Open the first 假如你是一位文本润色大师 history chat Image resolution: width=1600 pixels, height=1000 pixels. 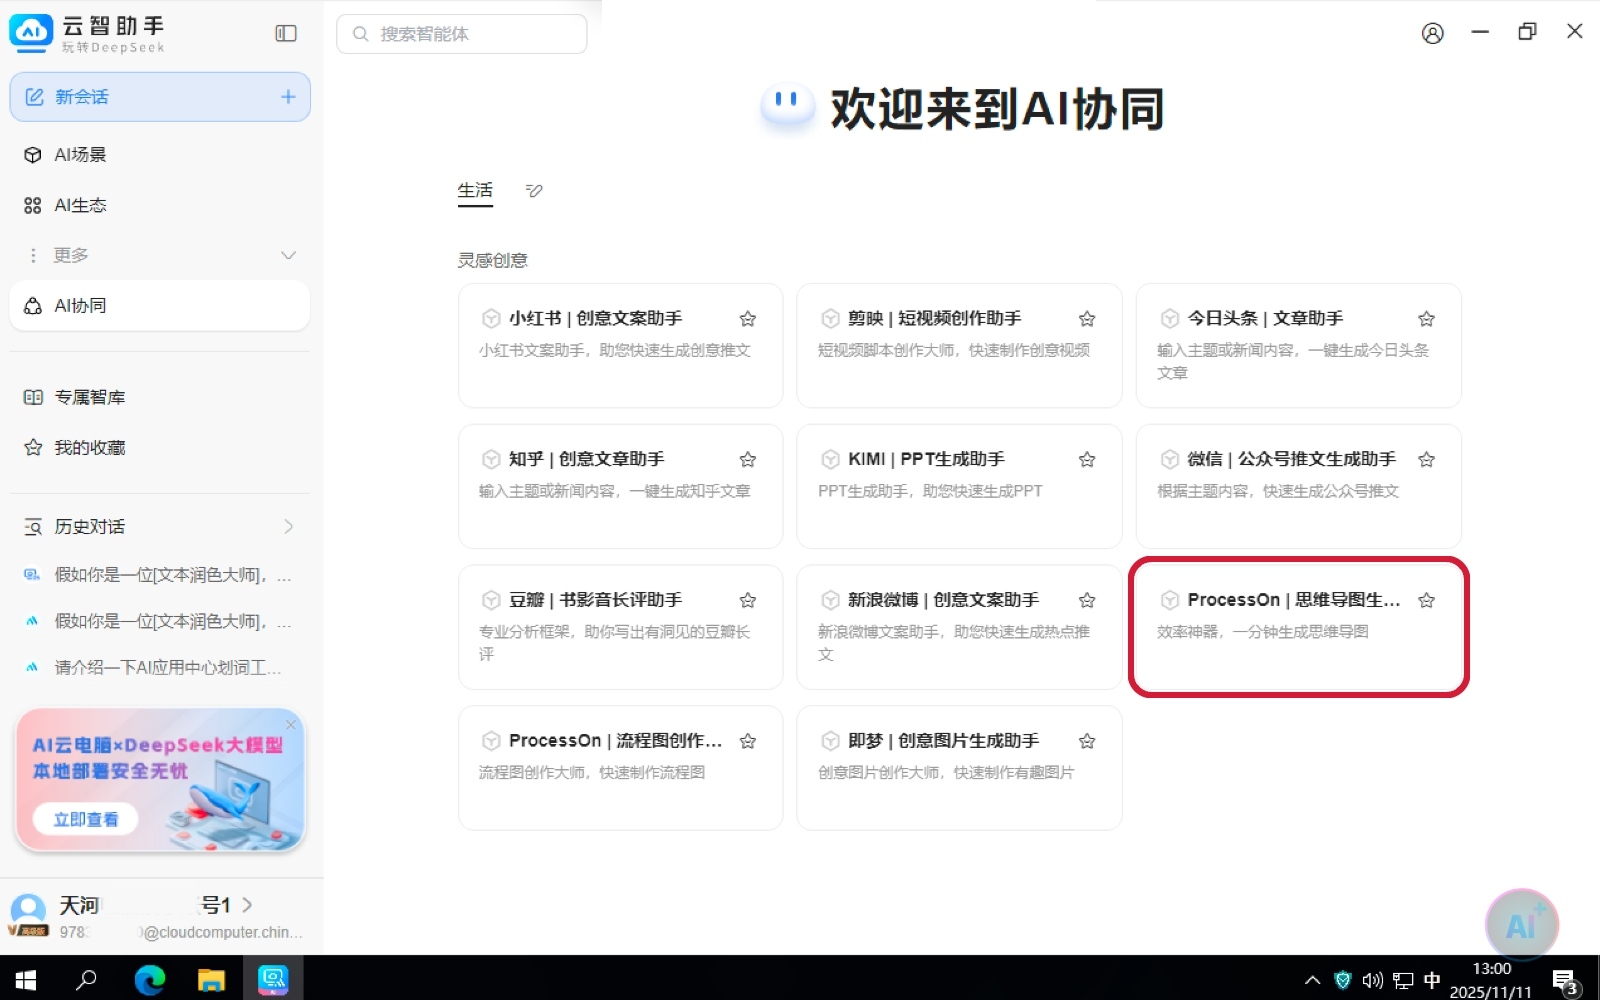point(160,575)
